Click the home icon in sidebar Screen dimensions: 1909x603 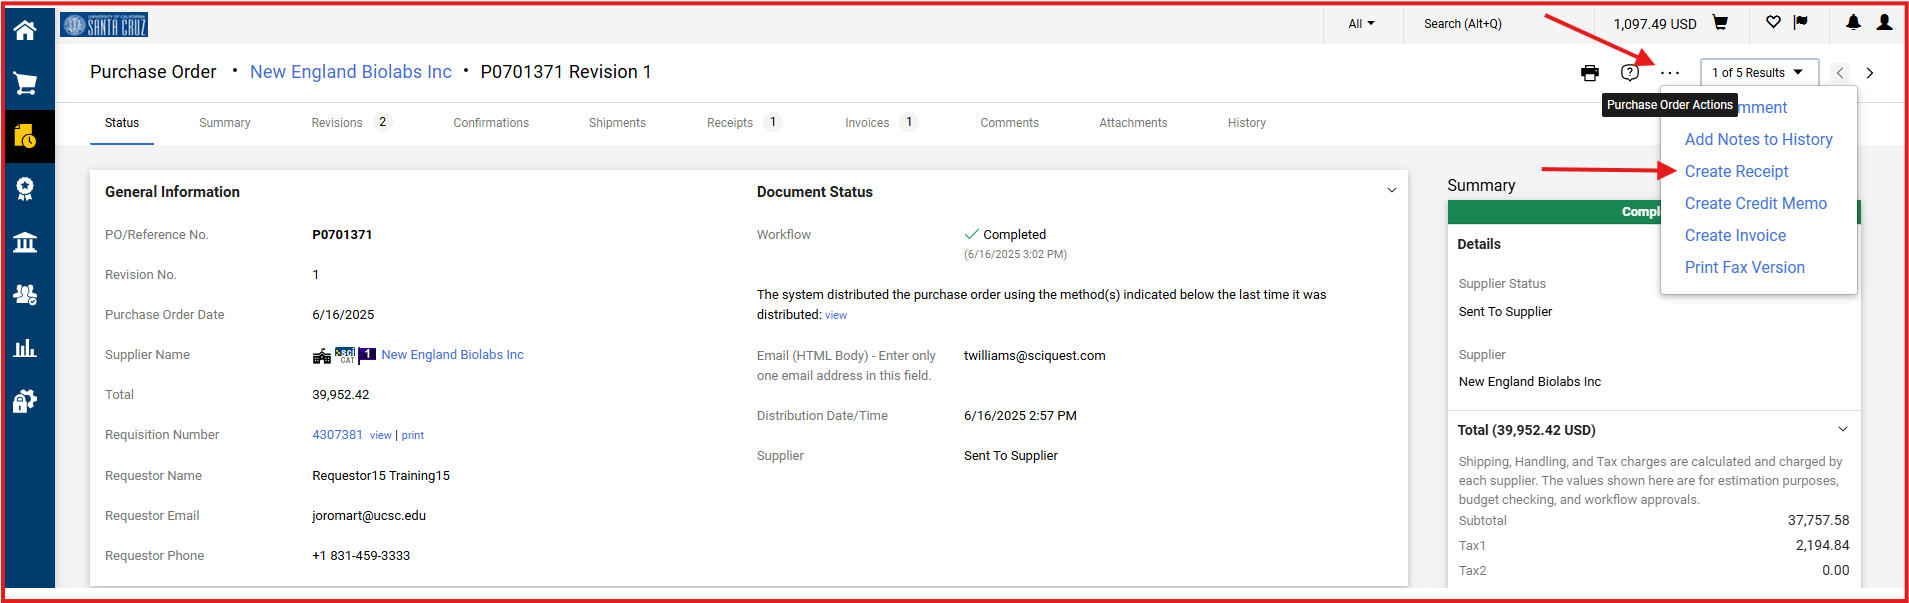(25, 30)
